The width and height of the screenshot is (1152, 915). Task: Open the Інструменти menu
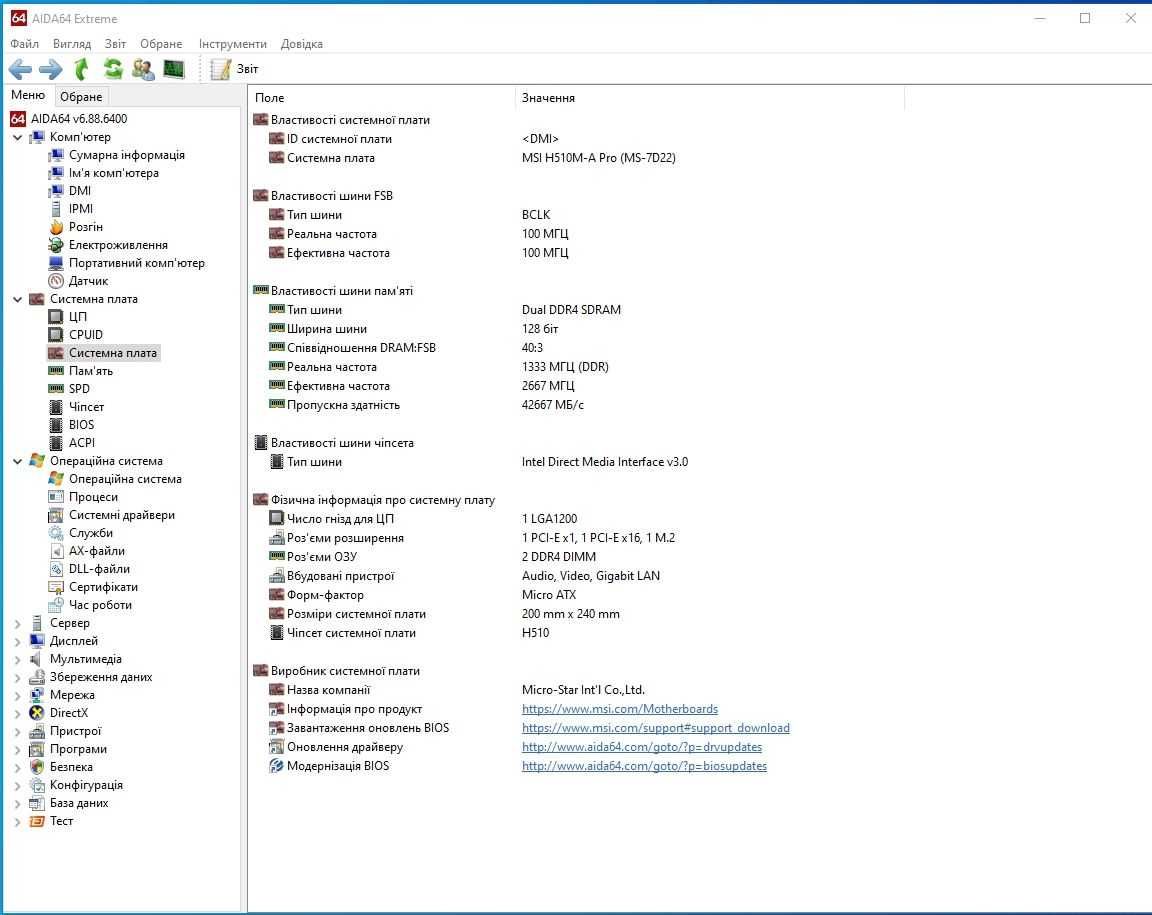tap(233, 44)
